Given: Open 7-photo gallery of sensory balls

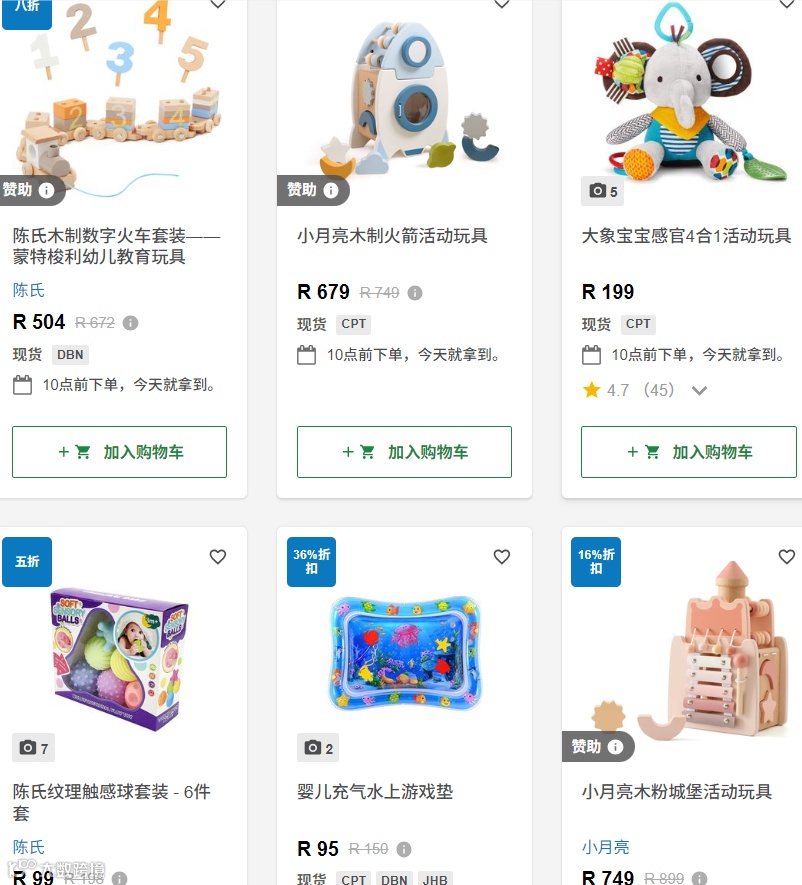Looking at the screenshot, I should (x=33, y=748).
